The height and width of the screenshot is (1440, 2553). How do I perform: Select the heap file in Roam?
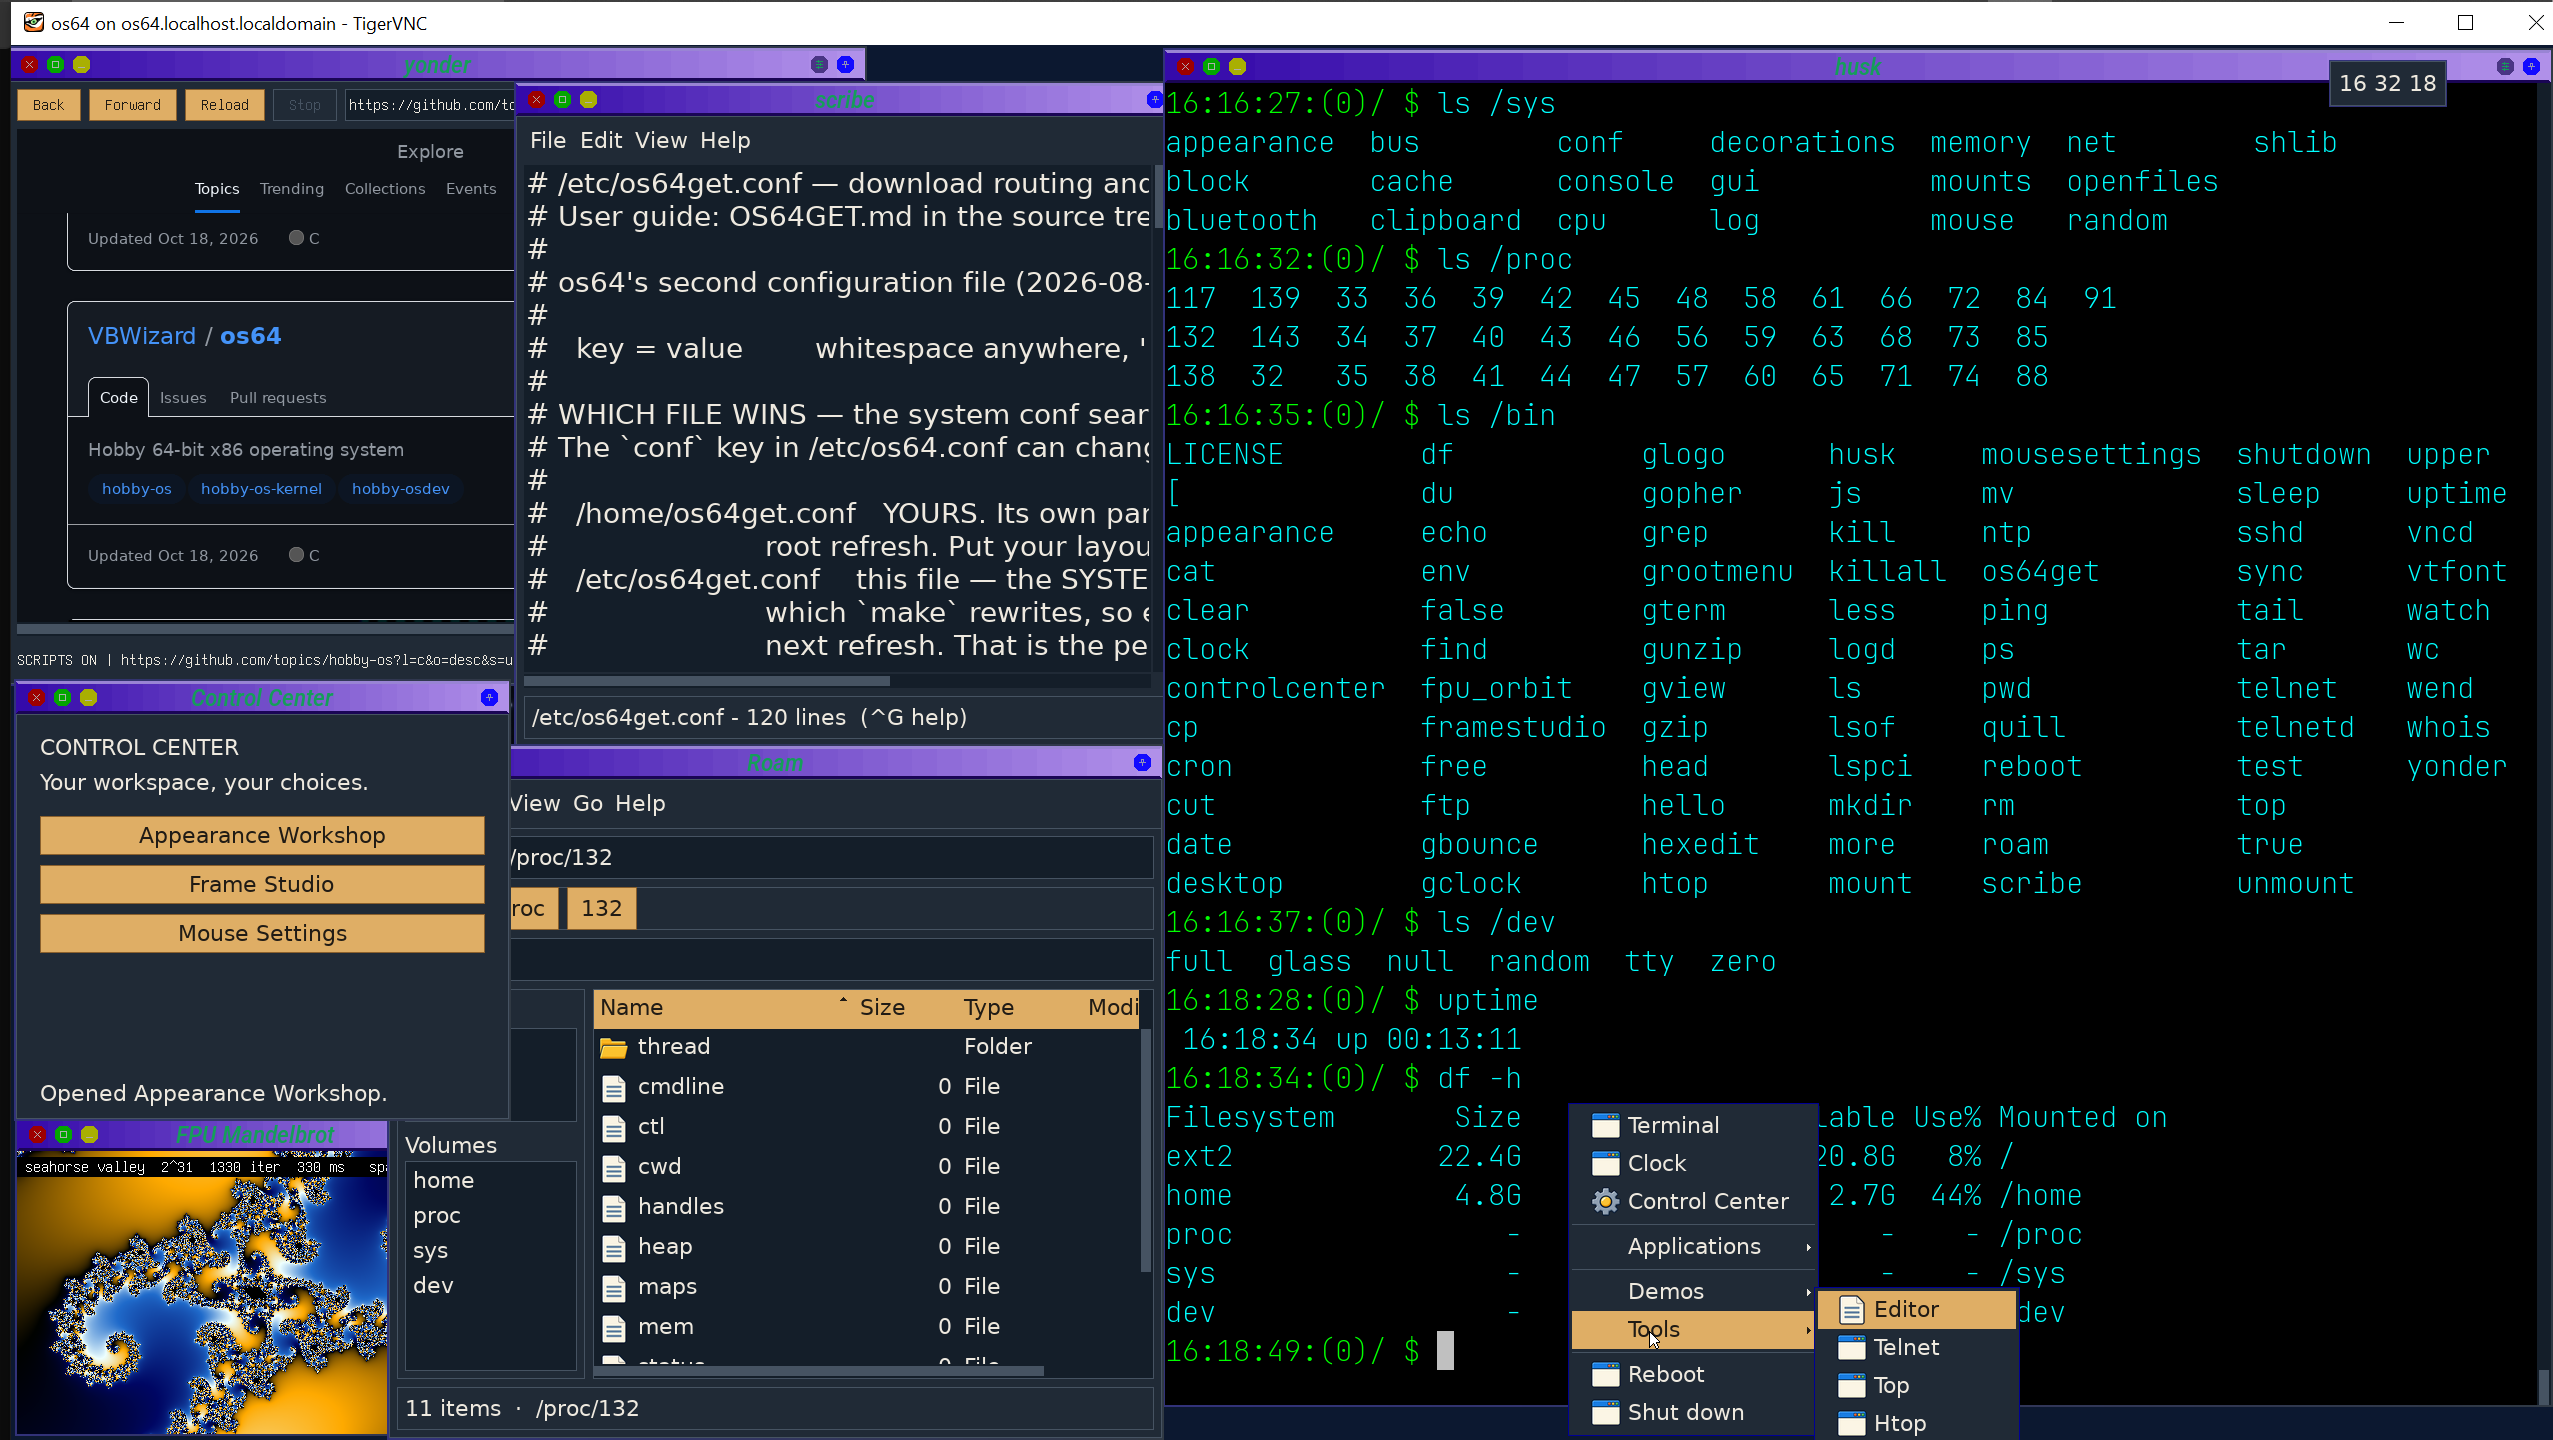(866, 1246)
